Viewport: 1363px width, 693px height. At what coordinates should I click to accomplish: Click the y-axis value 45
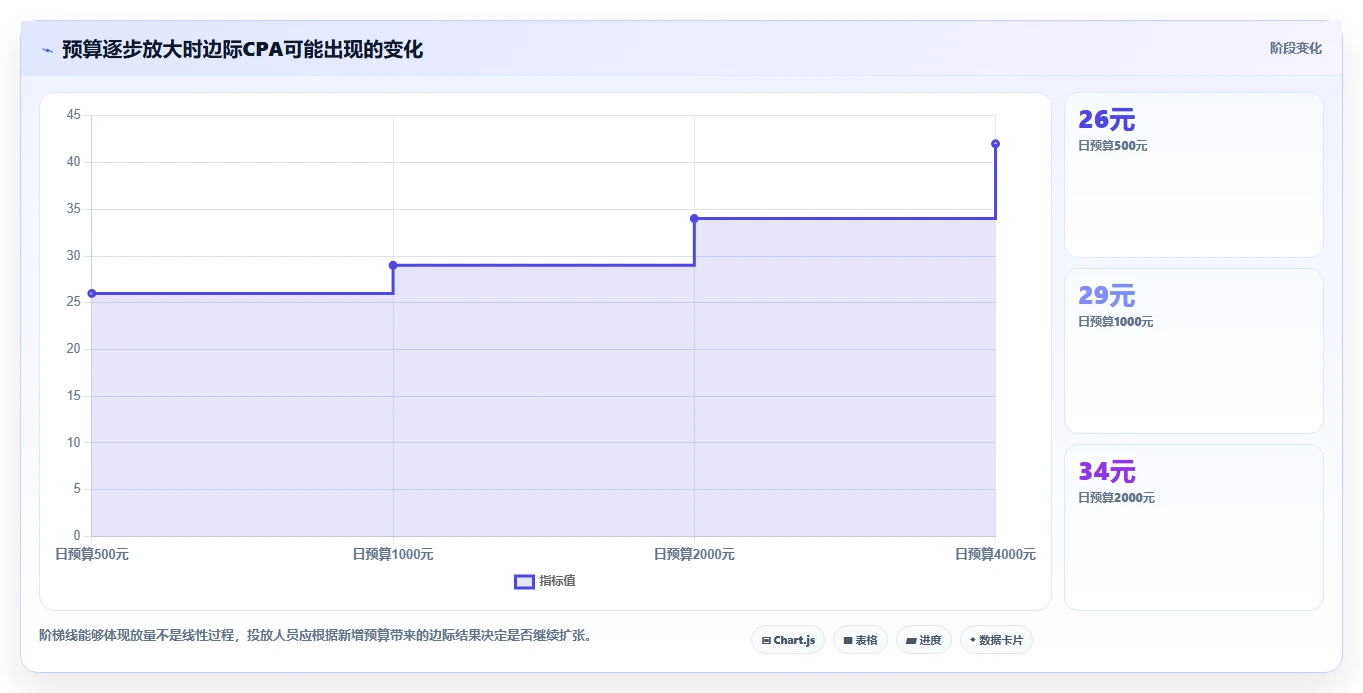click(x=73, y=115)
